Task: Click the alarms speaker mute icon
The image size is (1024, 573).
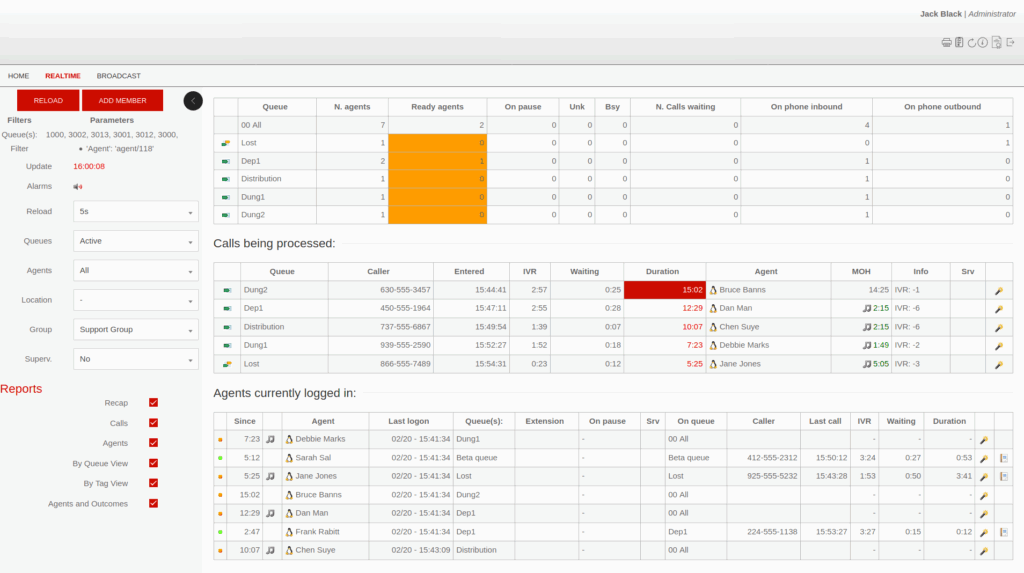Action: click(78, 186)
